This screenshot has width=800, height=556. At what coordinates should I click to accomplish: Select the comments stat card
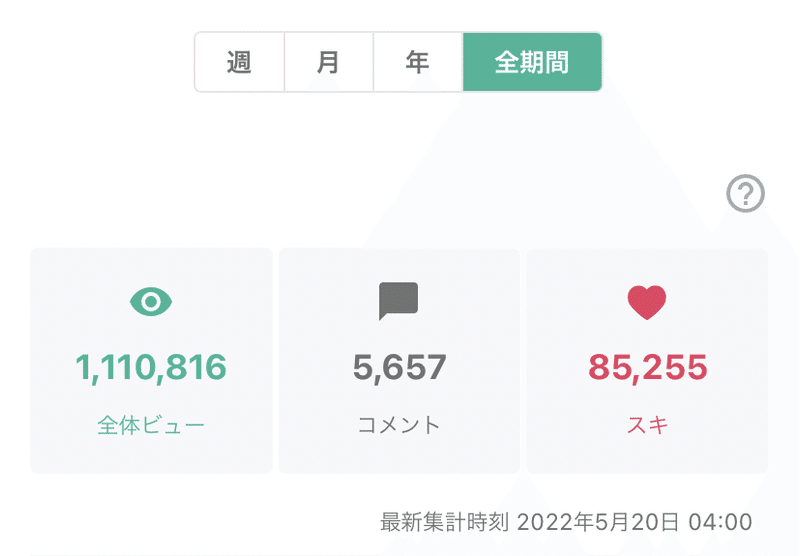399,361
